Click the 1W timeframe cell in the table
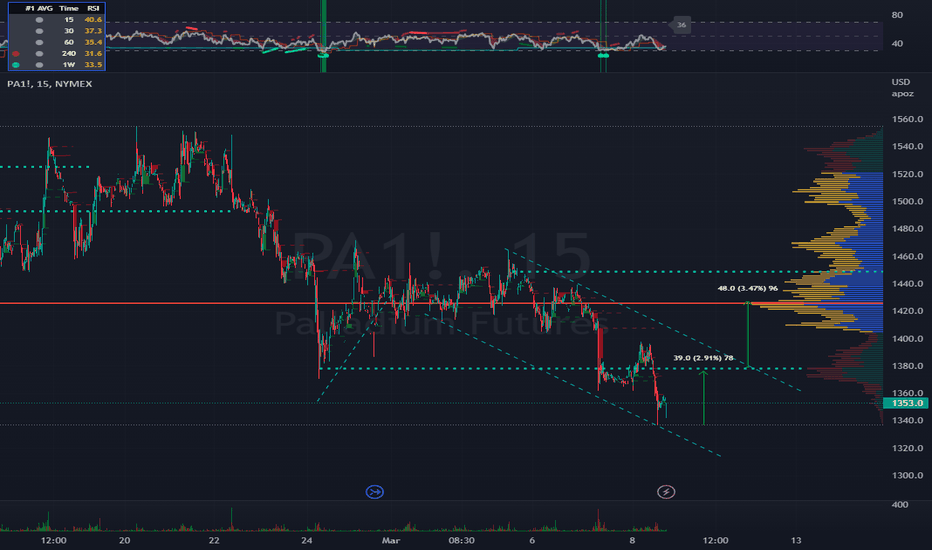 (69, 65)
